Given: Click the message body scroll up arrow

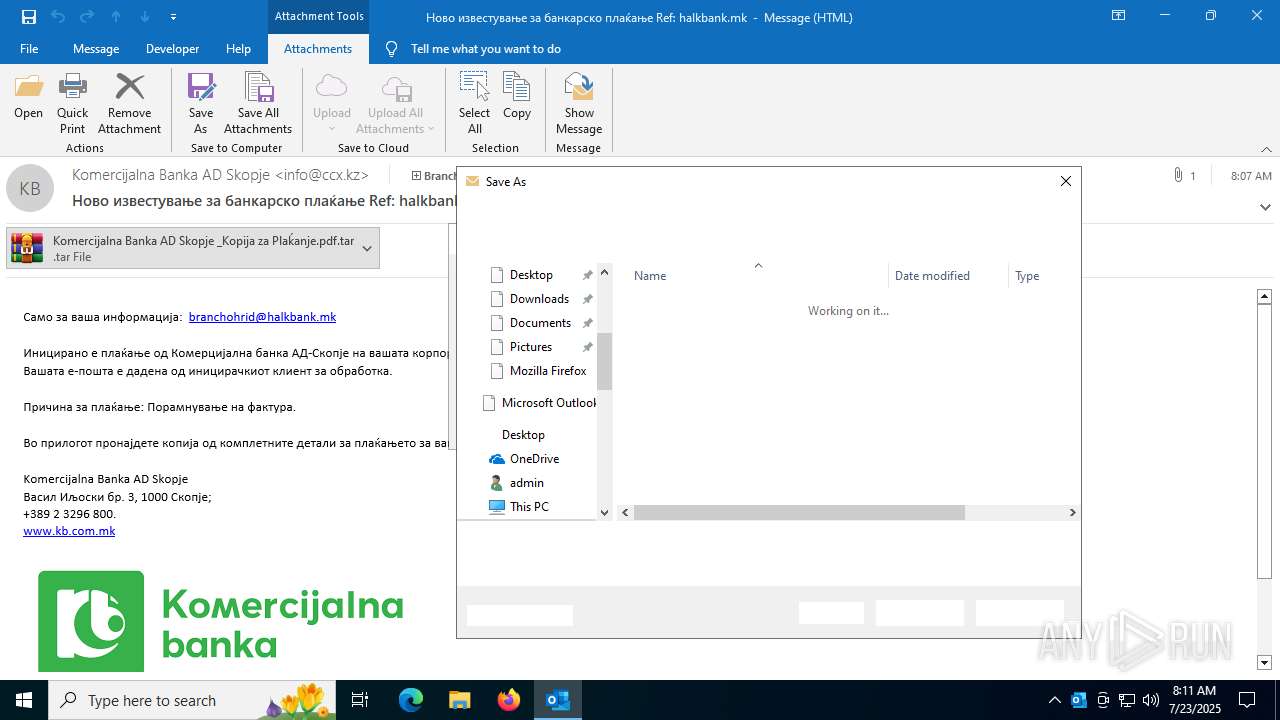Looking at the screenshot, I should click(1264, 296).
